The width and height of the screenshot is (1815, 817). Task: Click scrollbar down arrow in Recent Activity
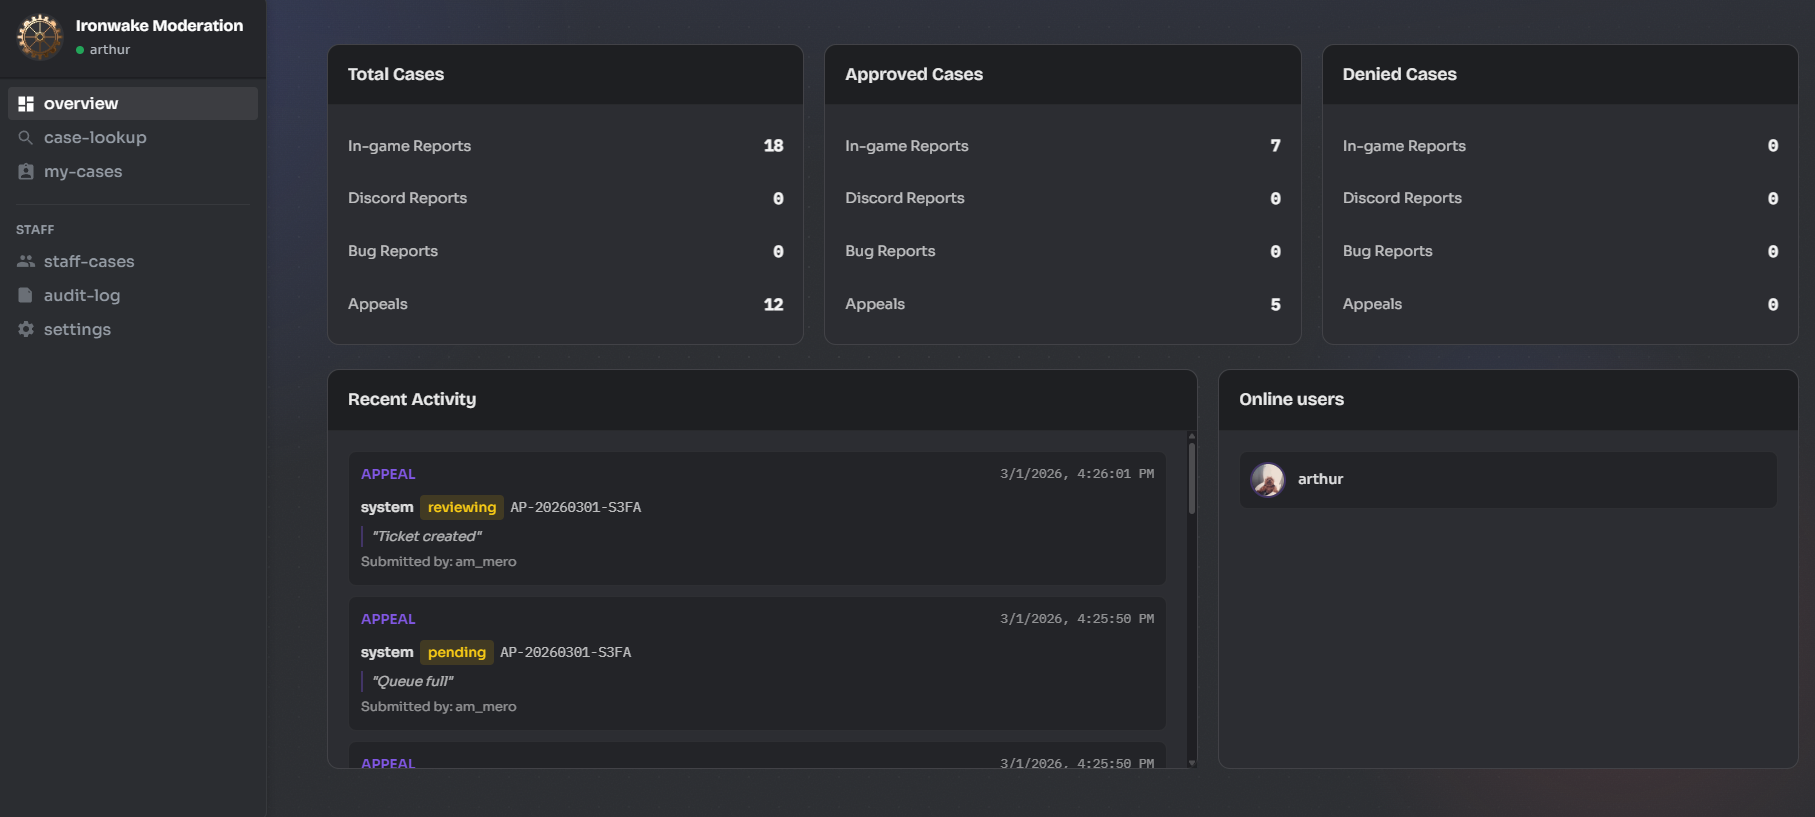(x=1191, y=763)
